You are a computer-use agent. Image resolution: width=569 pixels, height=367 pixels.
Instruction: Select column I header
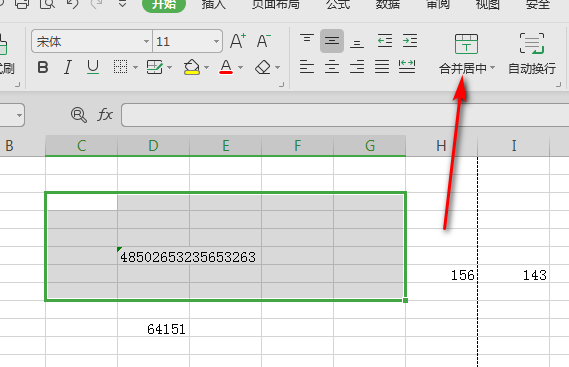click(x=513, y=146)
